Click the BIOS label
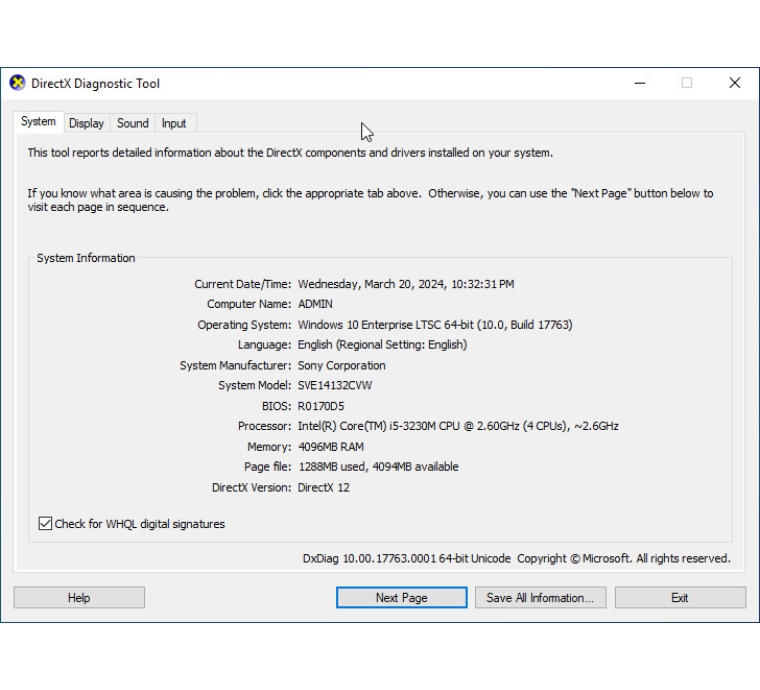 [x=276, y=406]
